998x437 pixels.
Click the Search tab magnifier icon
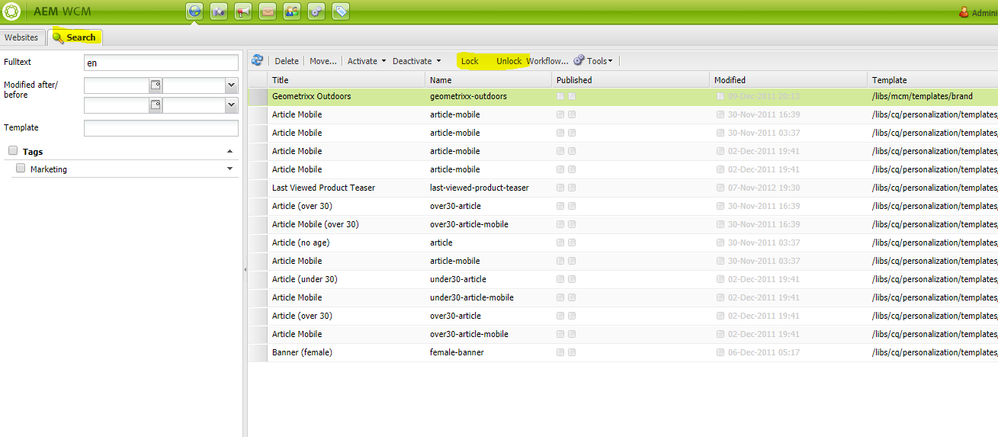59,38
